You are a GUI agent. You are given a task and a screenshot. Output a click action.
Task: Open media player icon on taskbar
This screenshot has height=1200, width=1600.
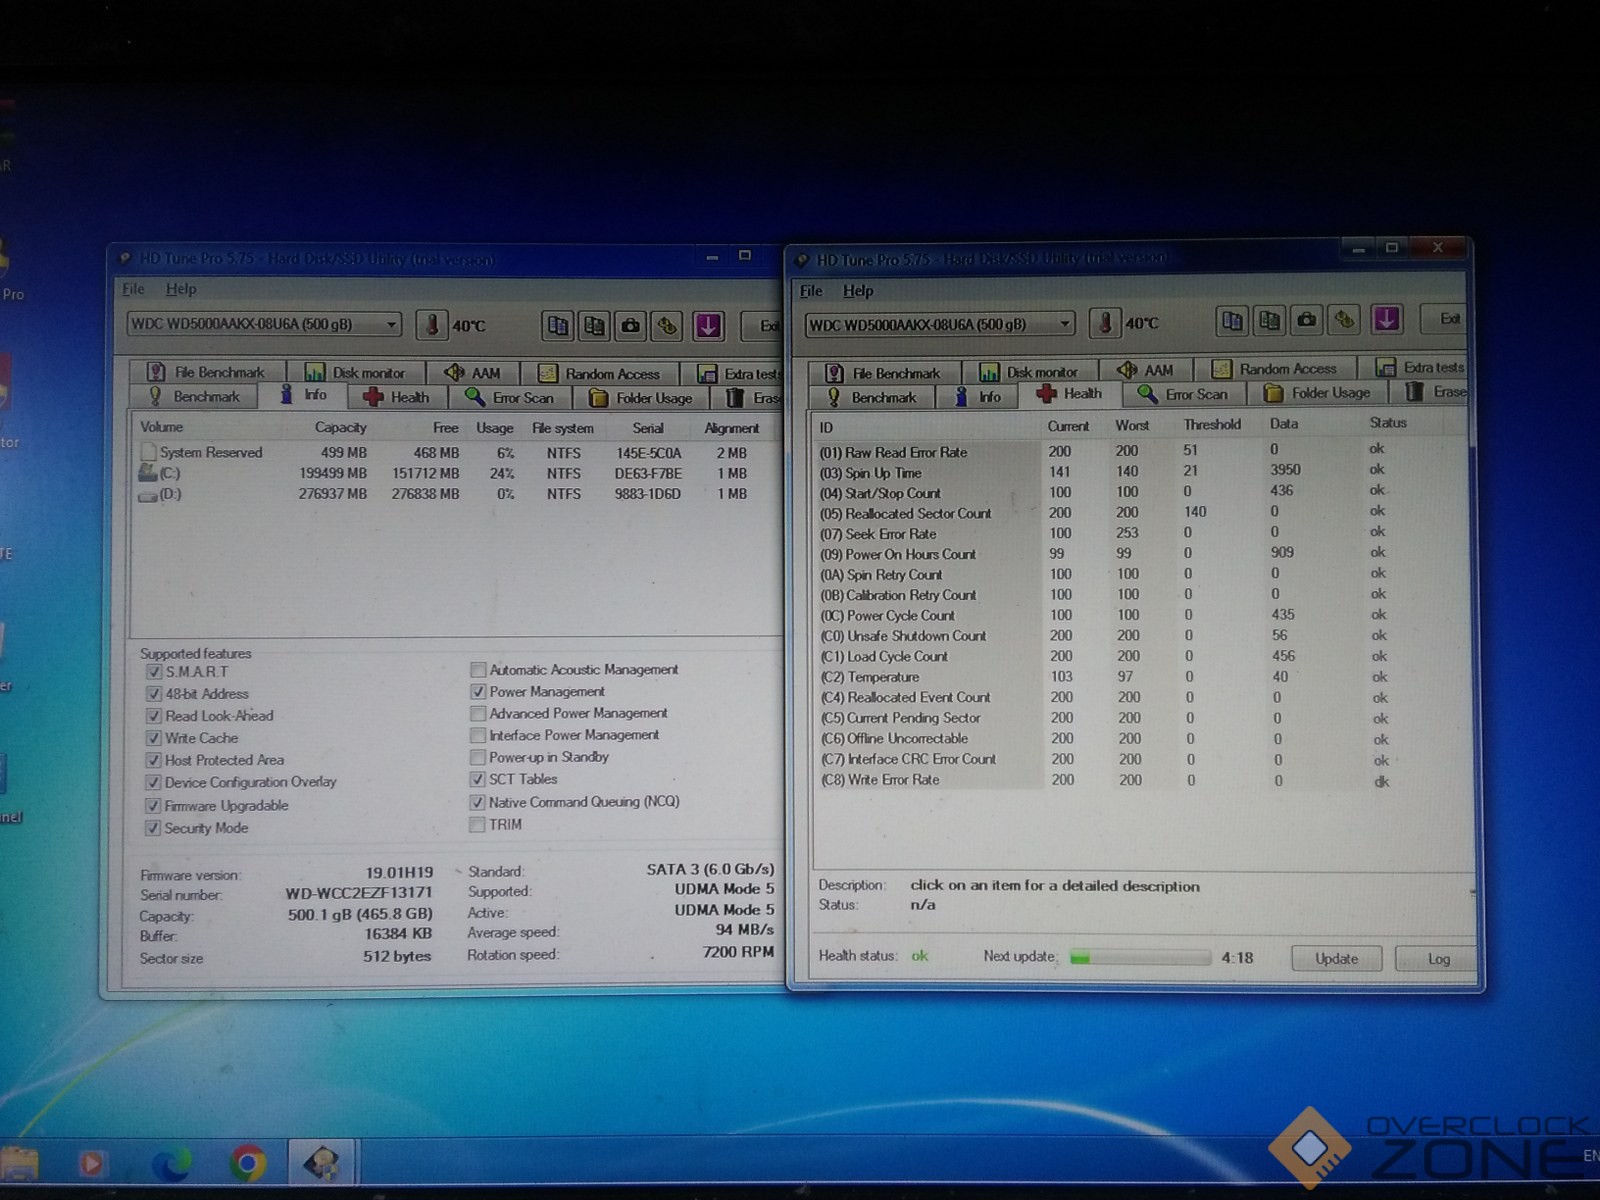[x=92, y=1165]
